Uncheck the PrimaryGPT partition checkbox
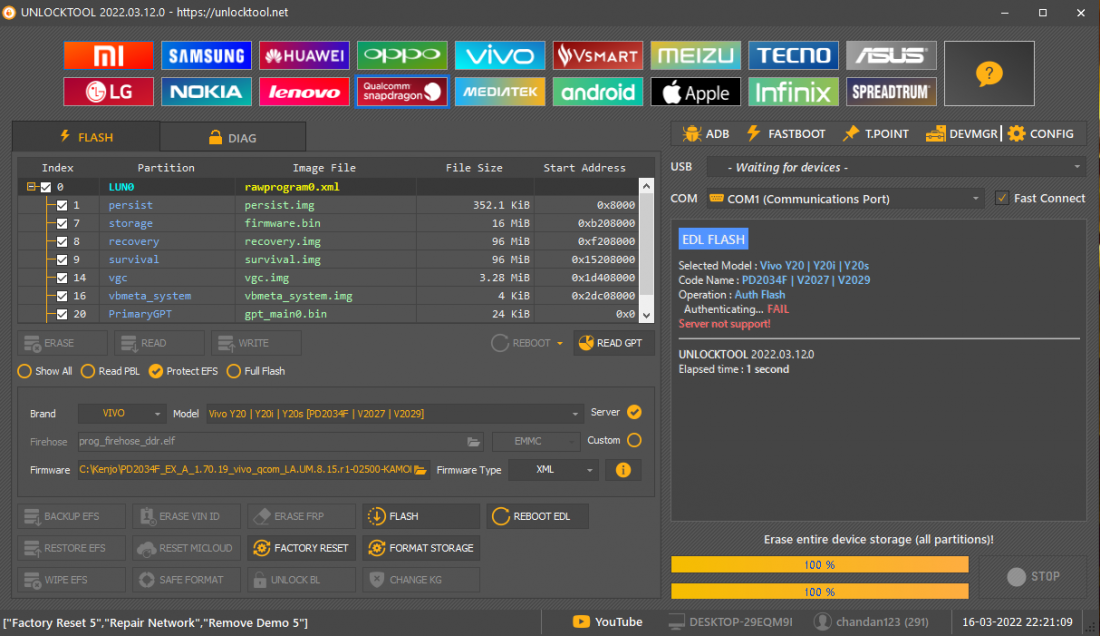Screen dimensions: 1100x636 (x=62, y=315)
